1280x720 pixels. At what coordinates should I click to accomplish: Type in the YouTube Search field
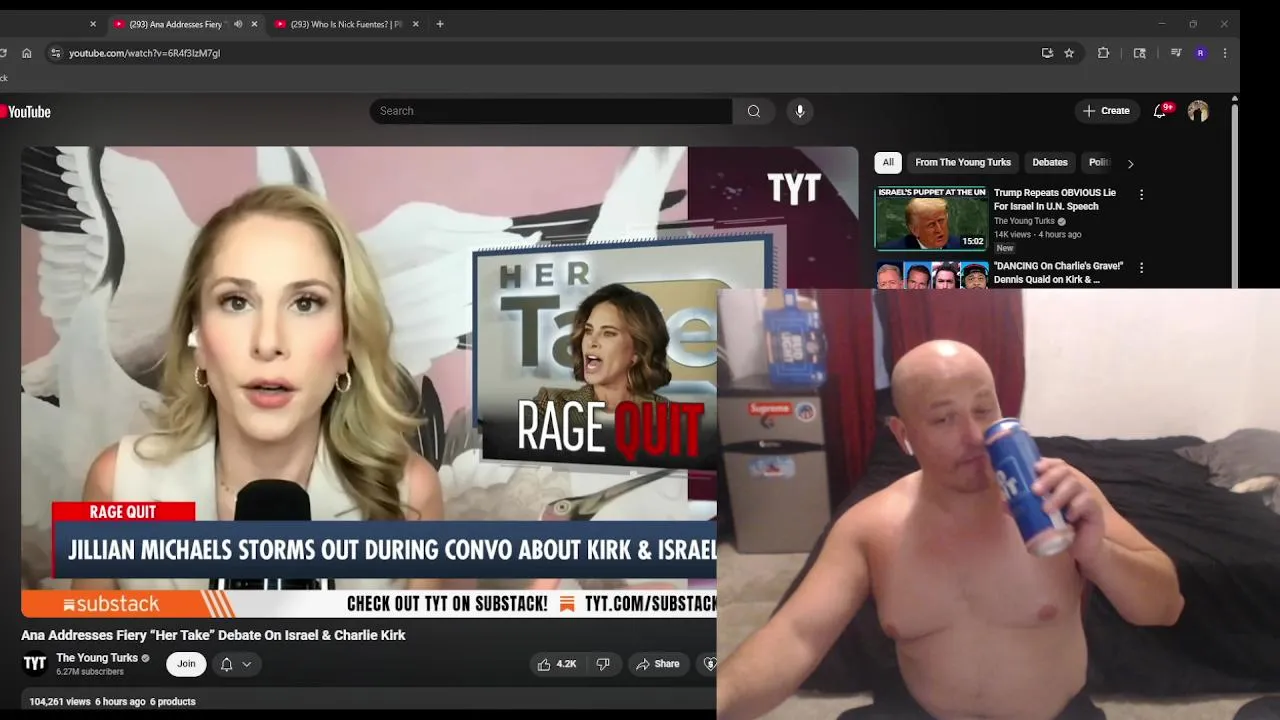[551, 111]
